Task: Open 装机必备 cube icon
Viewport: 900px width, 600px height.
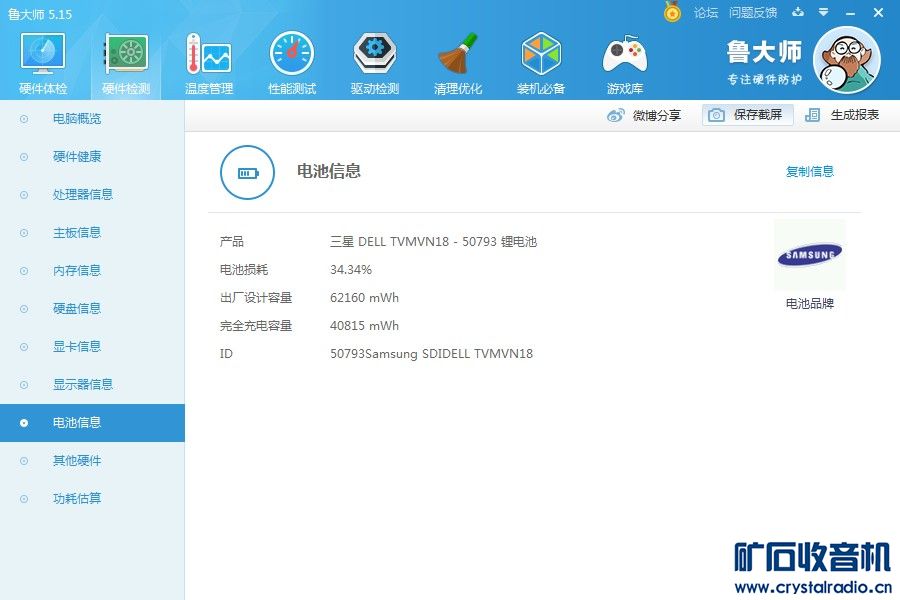Action: pyautogui.click(x=541, y=54)
